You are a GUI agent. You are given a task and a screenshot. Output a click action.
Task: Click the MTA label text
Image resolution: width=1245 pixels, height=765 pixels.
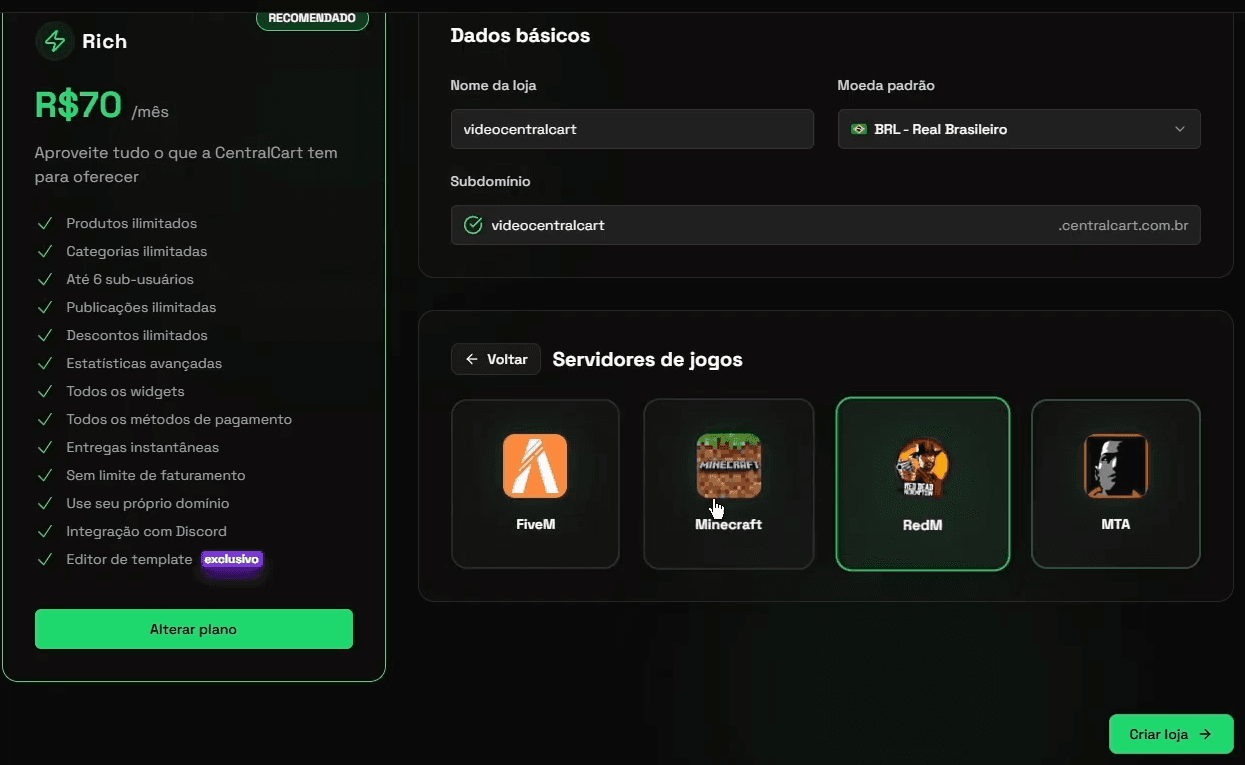tap(1115, 524)
